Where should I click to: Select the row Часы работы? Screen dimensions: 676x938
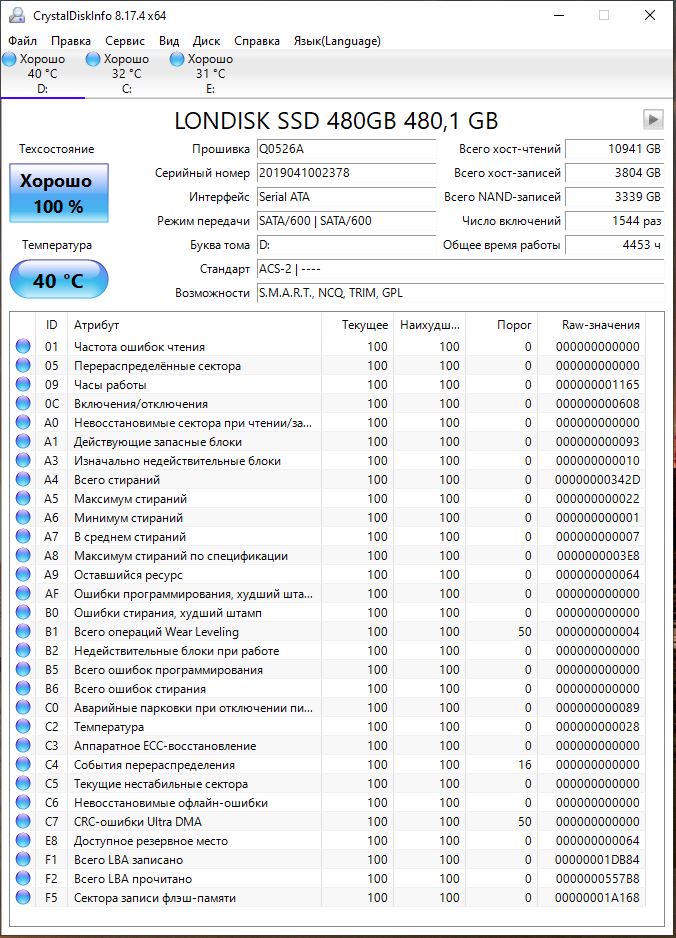[x=328, y=384]
